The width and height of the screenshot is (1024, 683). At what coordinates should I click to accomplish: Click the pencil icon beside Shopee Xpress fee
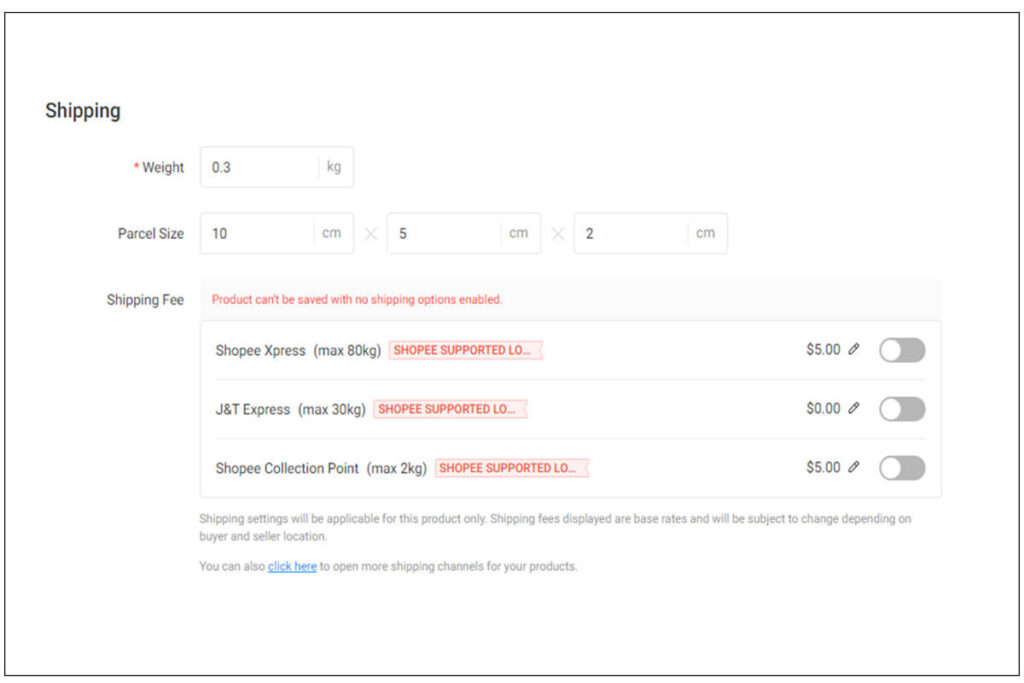pyautogui.click(x=853, y=350)
